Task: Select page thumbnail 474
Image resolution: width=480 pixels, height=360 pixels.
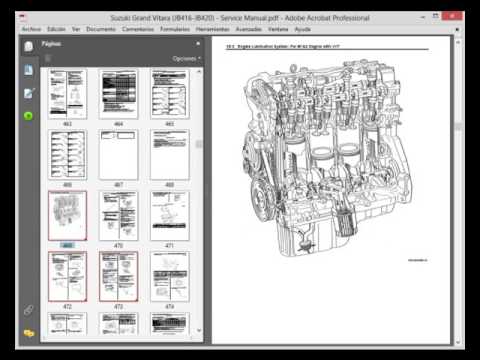Action: pos(170,277)
